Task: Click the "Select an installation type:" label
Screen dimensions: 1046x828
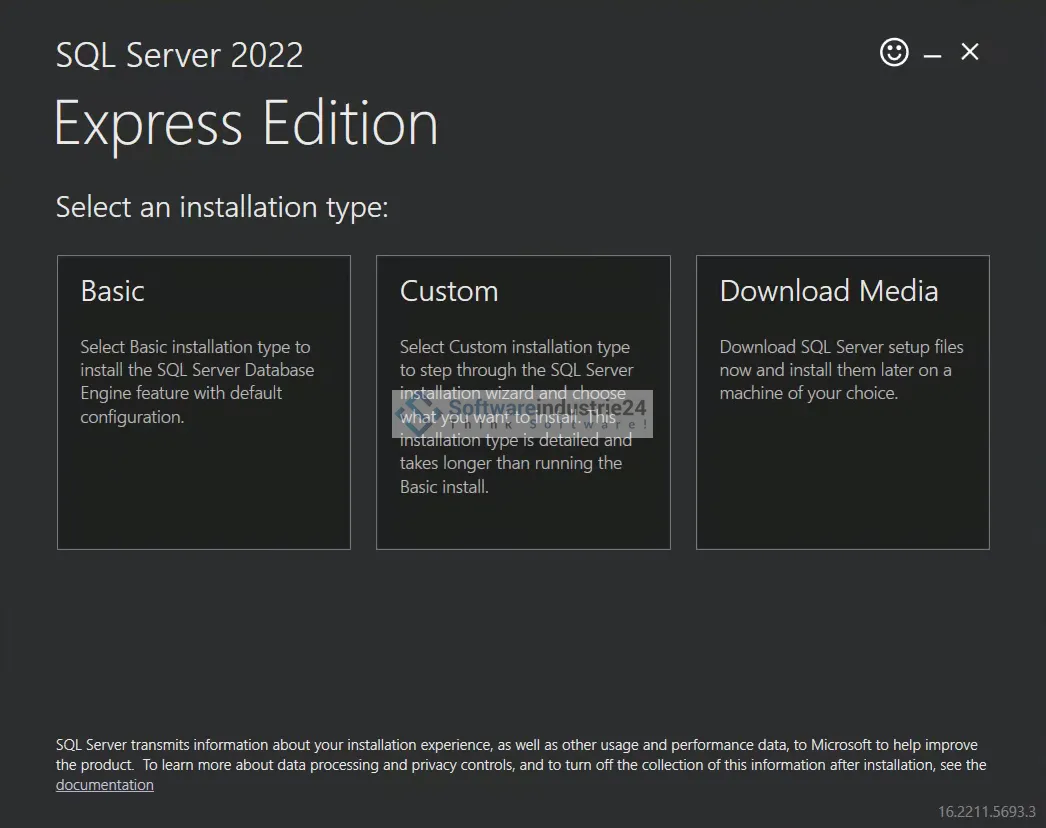Action: pos(222,207)
